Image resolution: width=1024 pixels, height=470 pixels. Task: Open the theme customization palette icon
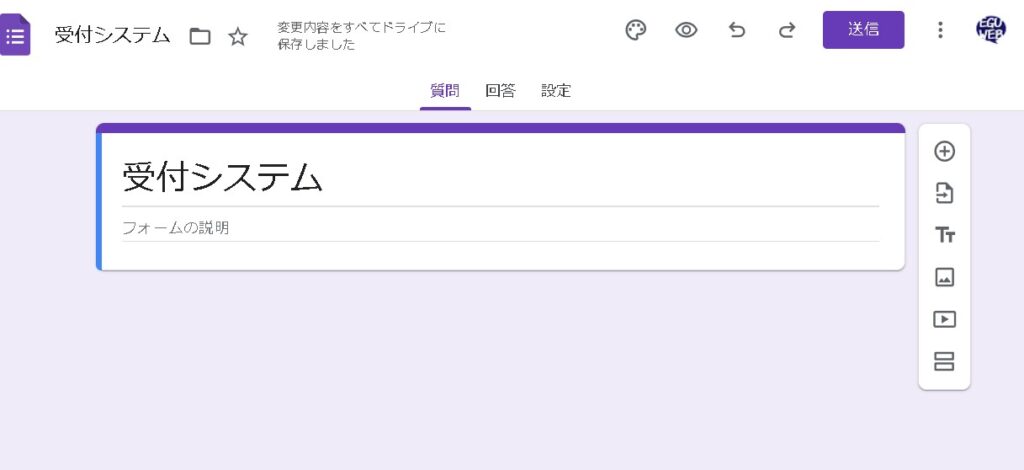[636, 30]
